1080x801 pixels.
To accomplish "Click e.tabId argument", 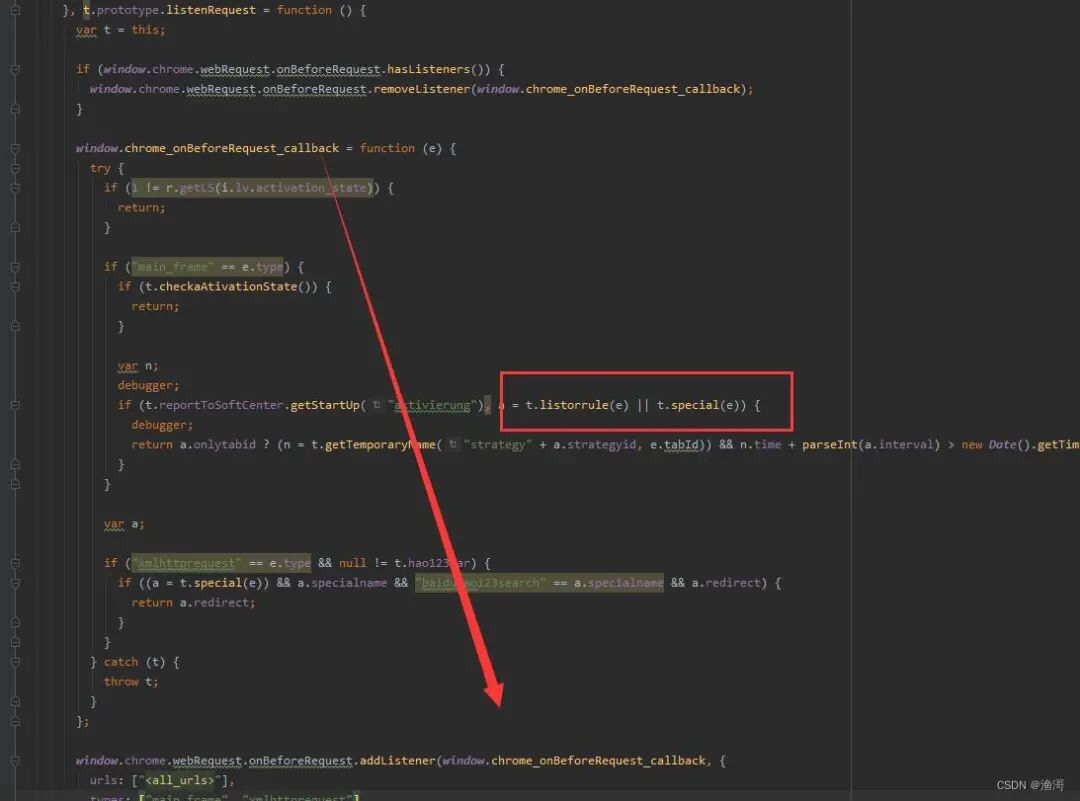I will point(674,445).
